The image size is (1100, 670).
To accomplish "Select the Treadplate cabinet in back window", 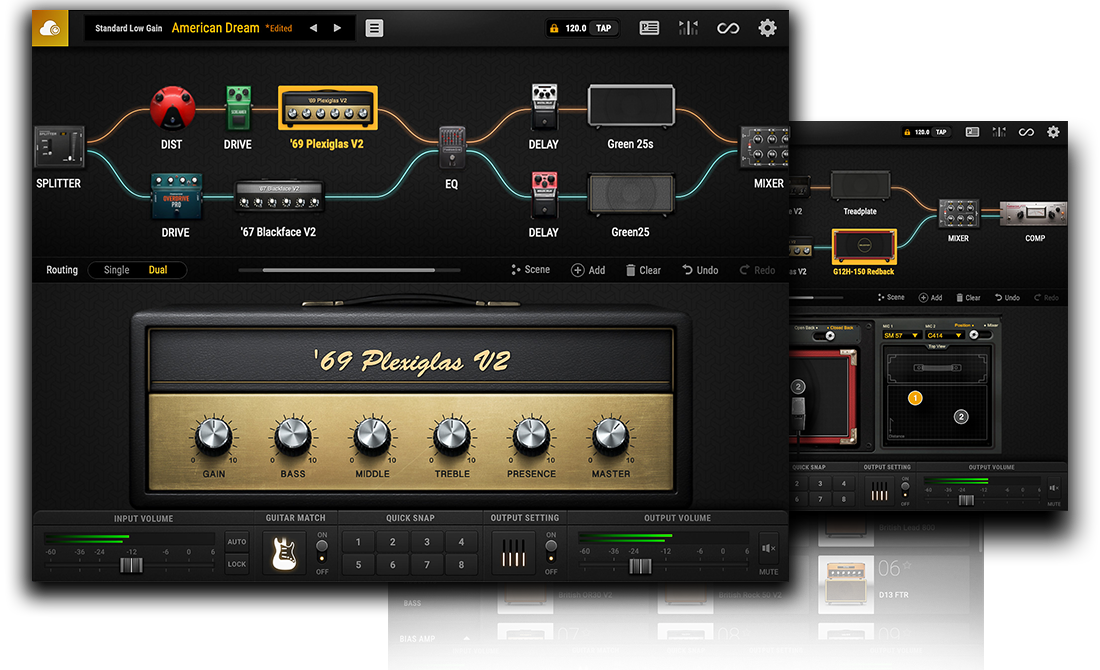I will click(861, 185).
